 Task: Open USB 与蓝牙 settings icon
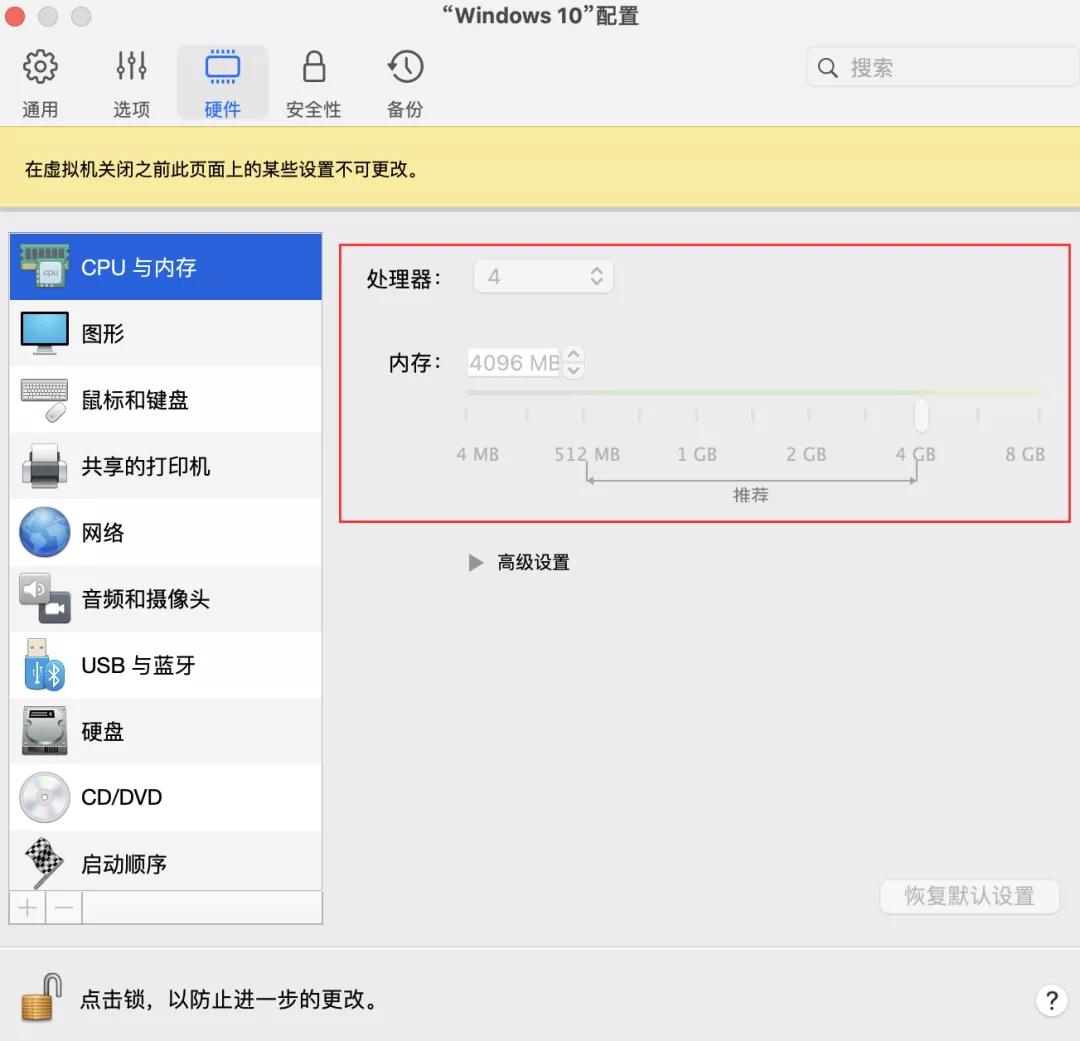click(x=44, y=665)
